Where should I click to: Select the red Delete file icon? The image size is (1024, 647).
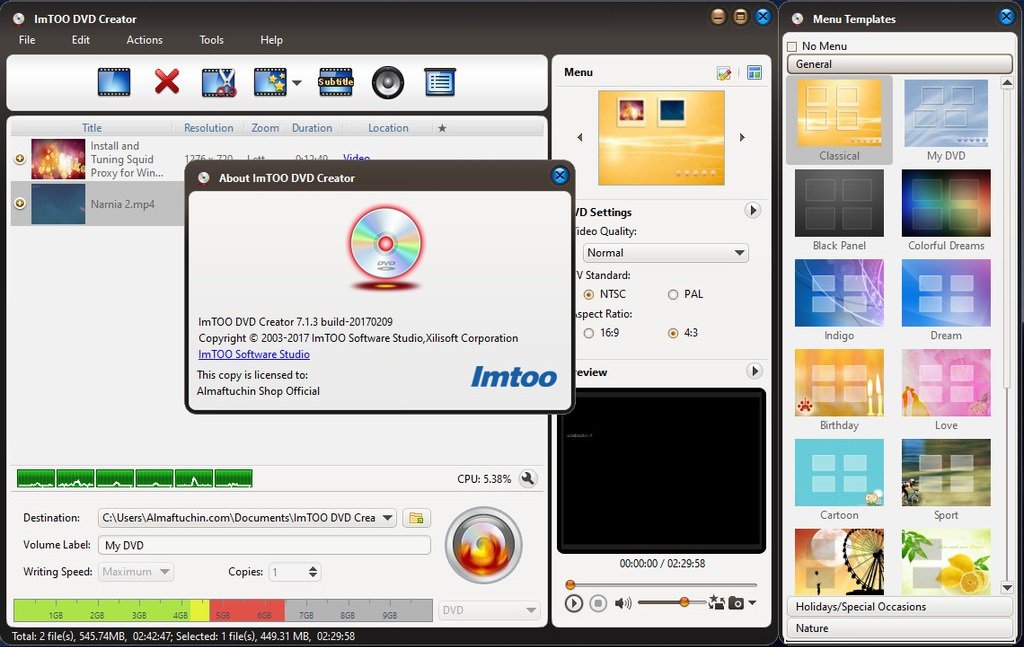pyautogui.click(x=166, y=82)
